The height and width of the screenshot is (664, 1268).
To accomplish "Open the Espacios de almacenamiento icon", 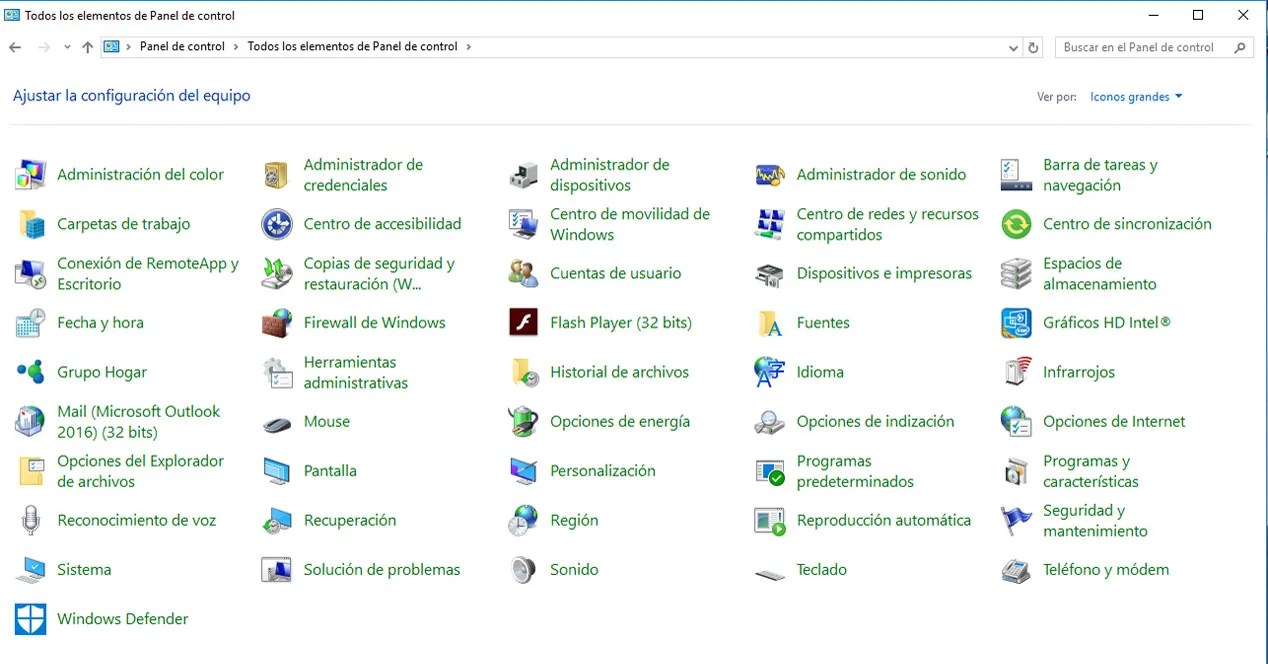I will pos(1016,274).
